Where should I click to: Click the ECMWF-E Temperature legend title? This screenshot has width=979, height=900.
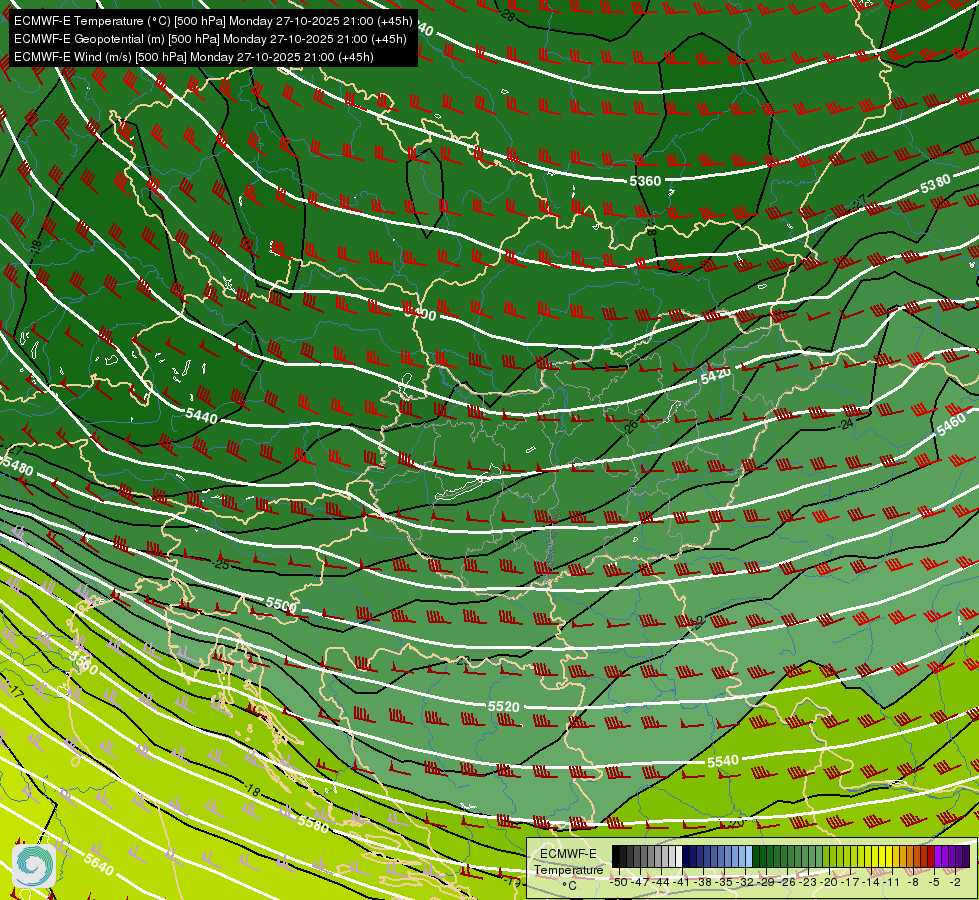(x=568, y=862)
